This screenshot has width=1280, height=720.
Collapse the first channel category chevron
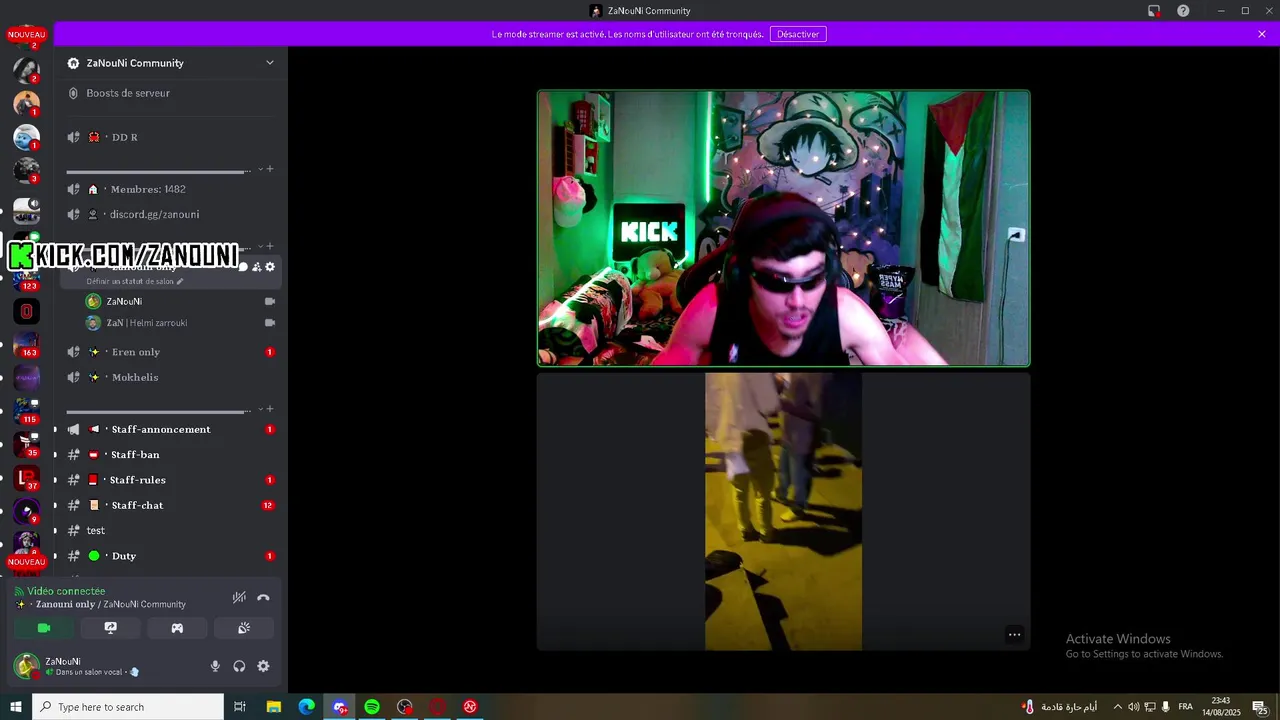click(x=261, y=169)
